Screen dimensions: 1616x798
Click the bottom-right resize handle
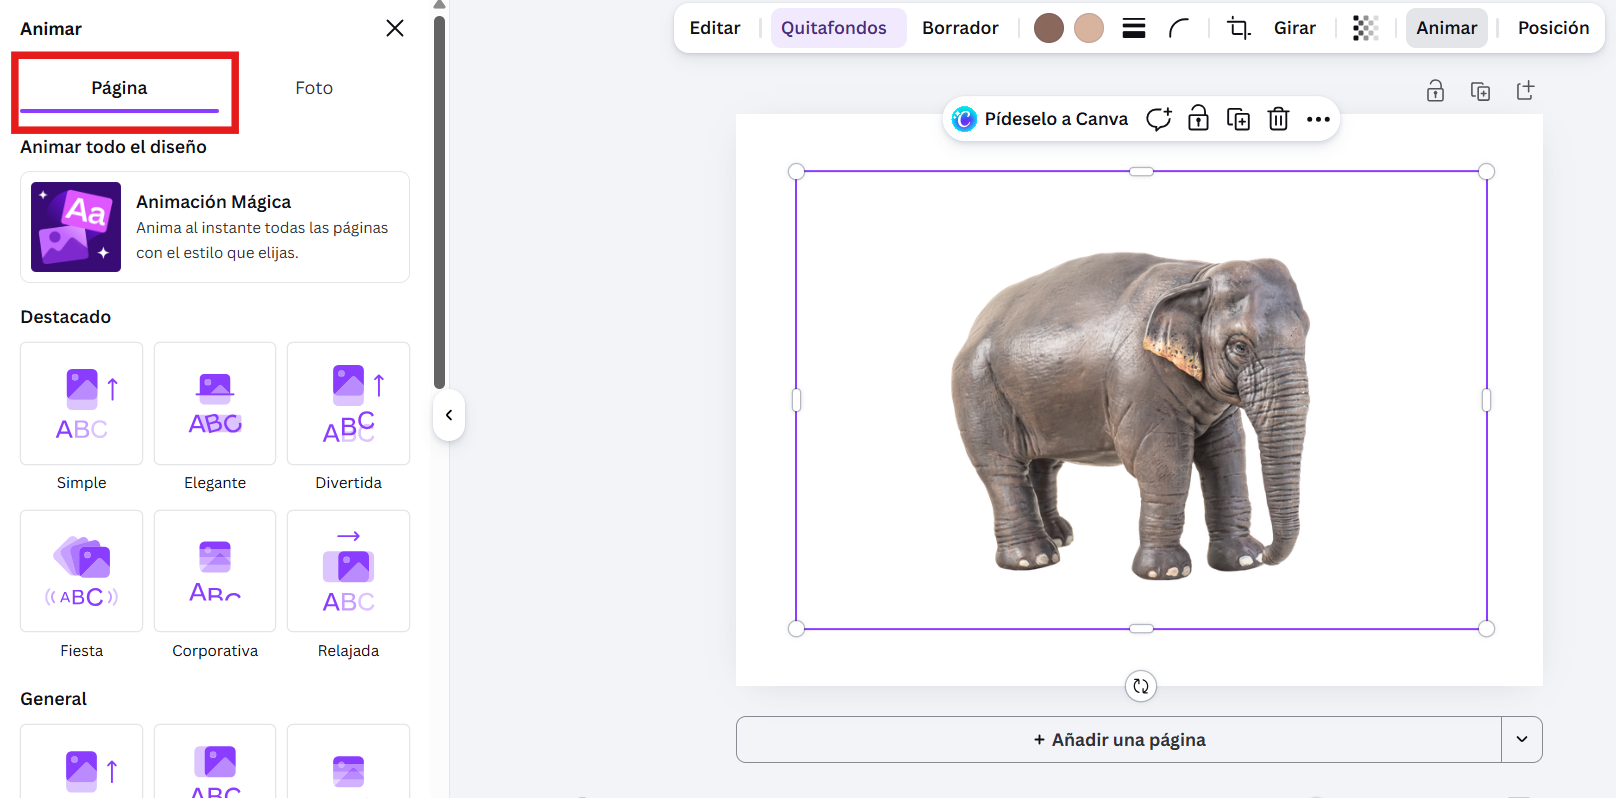1486,629
